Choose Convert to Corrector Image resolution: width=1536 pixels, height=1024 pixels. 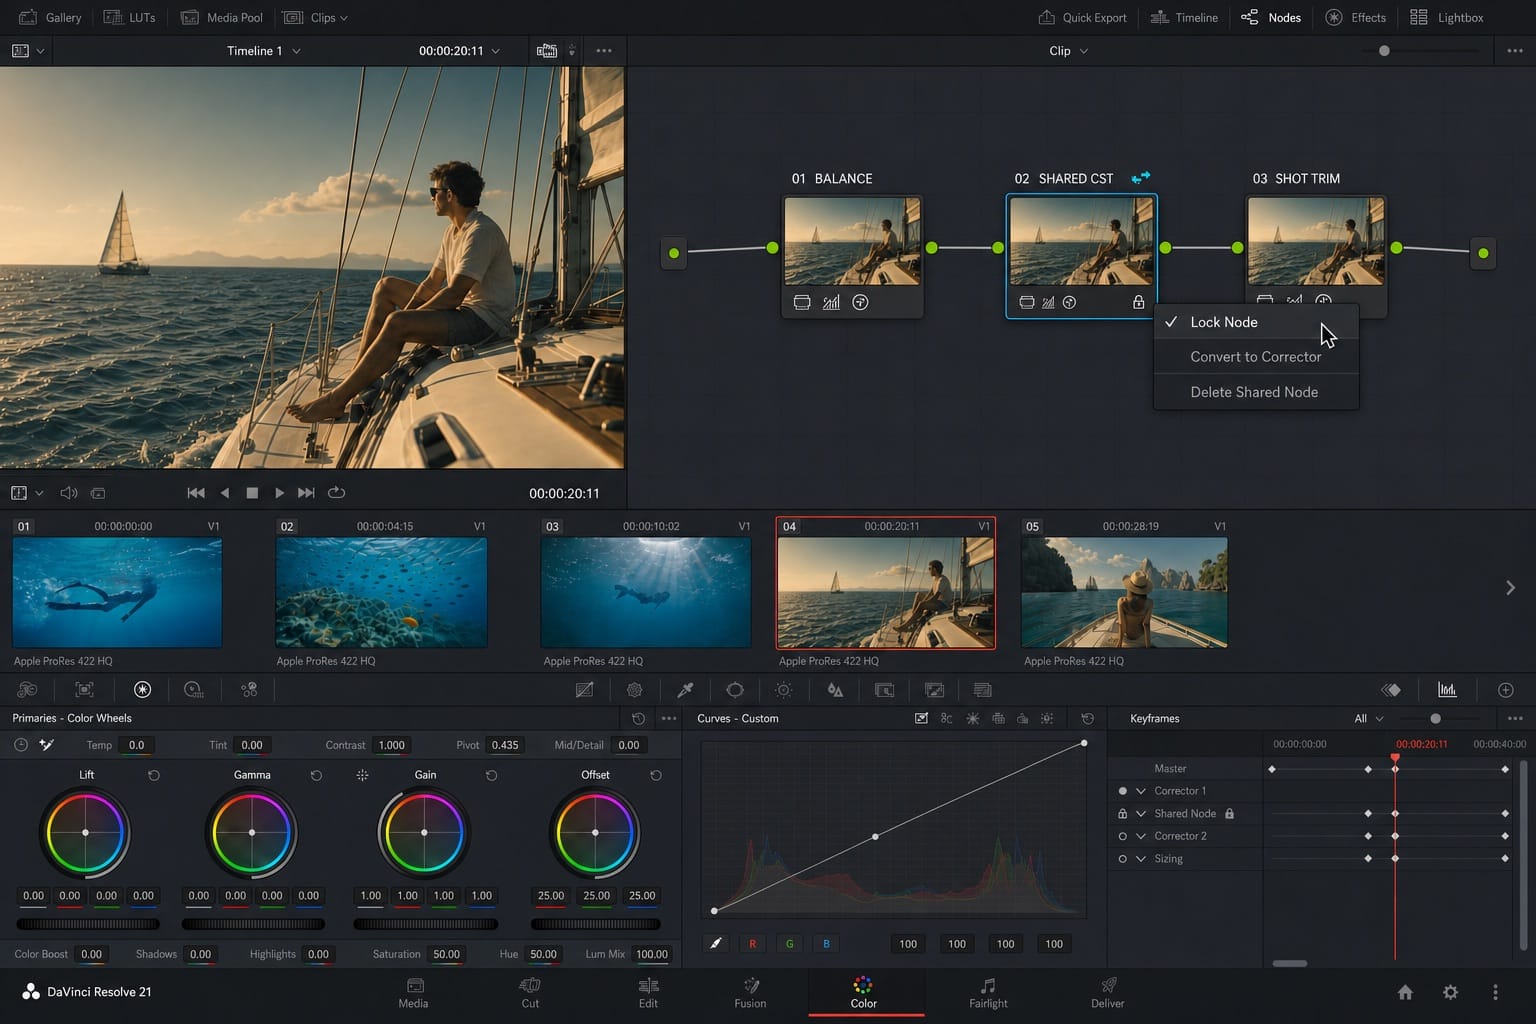click(1255, 357)
